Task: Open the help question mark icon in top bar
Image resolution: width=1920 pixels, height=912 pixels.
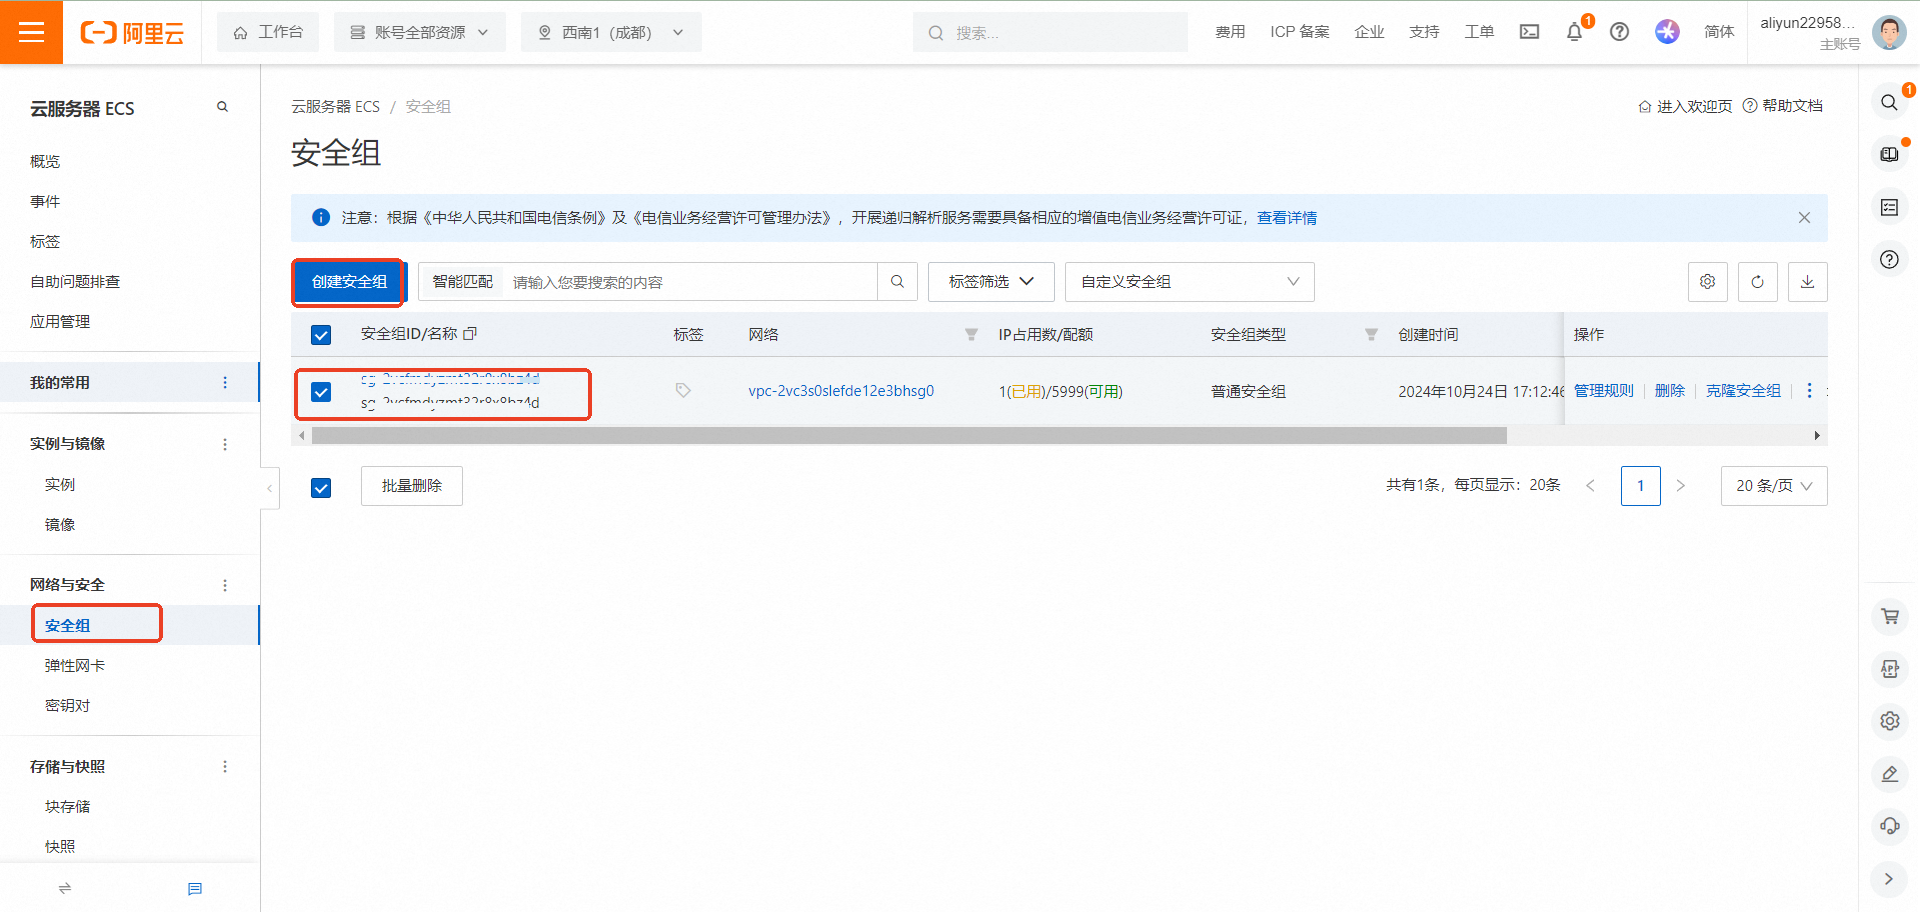Action: point(1619,32)
